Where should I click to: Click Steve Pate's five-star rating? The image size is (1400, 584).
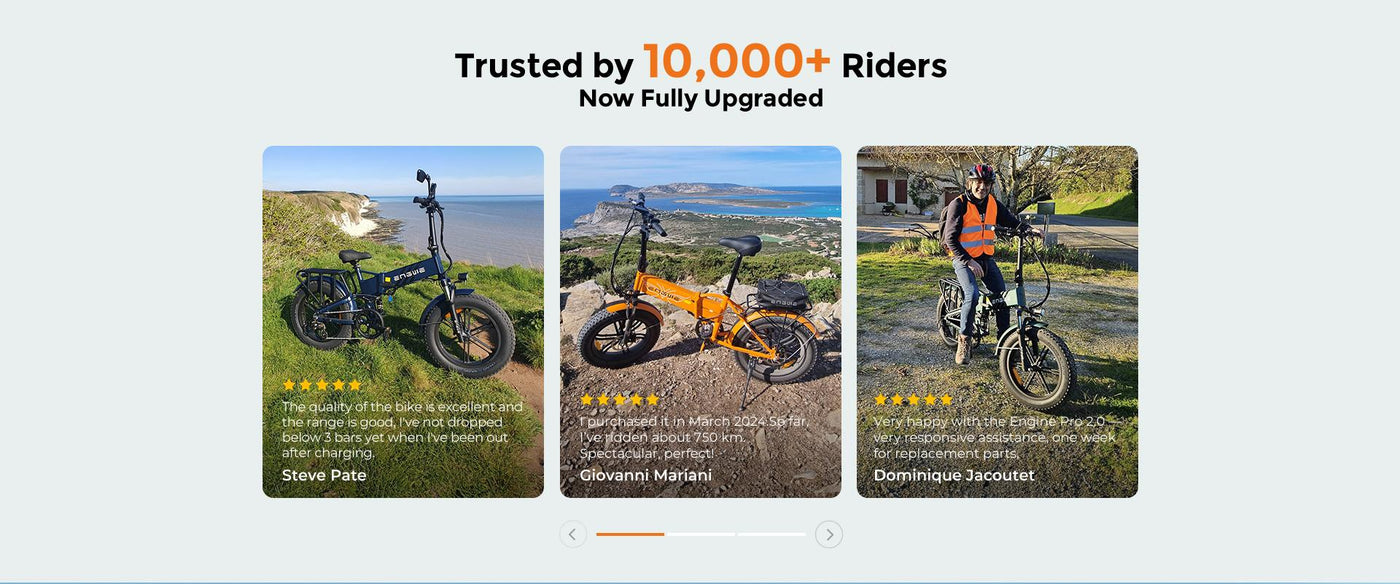[x=322, y=385]
